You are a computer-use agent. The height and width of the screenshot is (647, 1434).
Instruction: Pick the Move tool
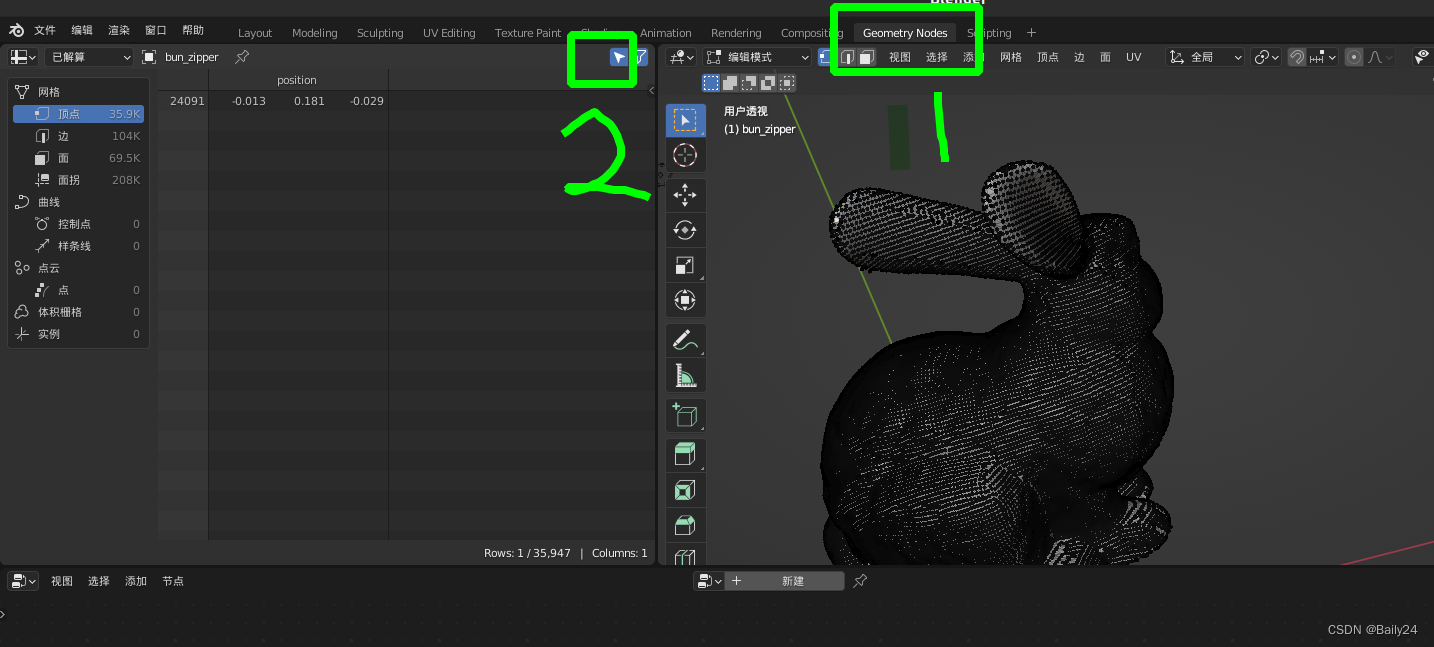click(x=685, y=195)
